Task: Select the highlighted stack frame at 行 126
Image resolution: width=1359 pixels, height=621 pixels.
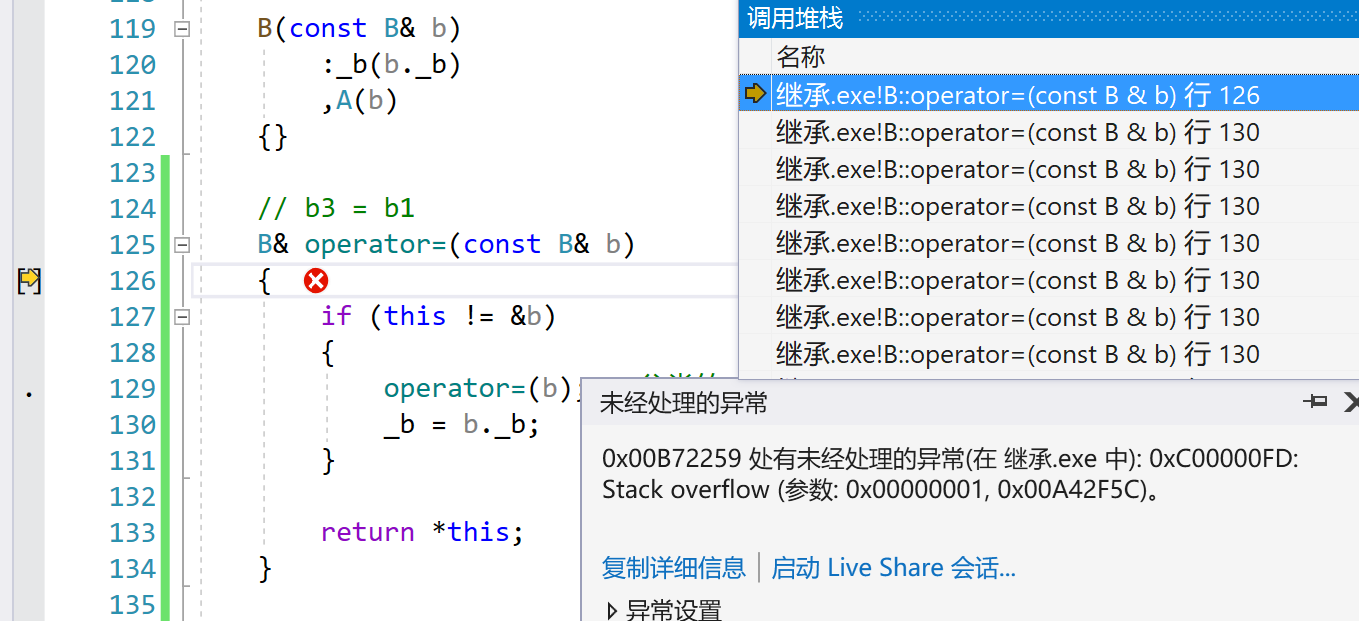Action: pyautogui.click(x=1000, y=93)
